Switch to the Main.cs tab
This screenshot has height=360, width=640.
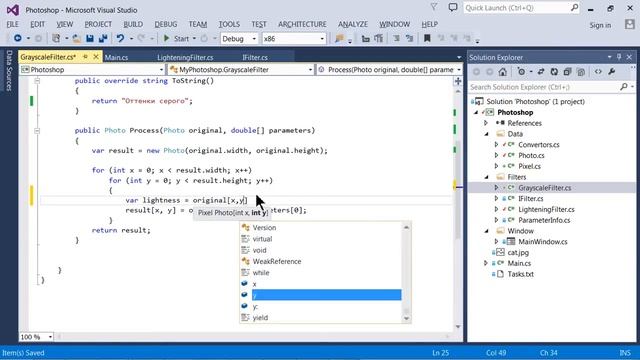click(x=116, y=58)
